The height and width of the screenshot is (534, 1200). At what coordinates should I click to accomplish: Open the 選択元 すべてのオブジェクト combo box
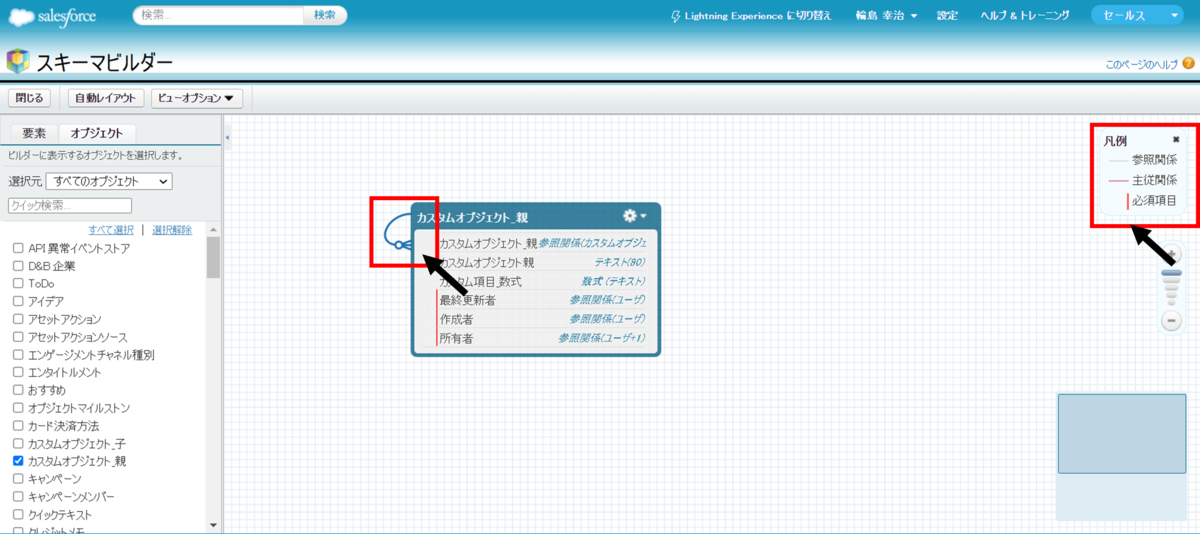click(x=109, y=181)
